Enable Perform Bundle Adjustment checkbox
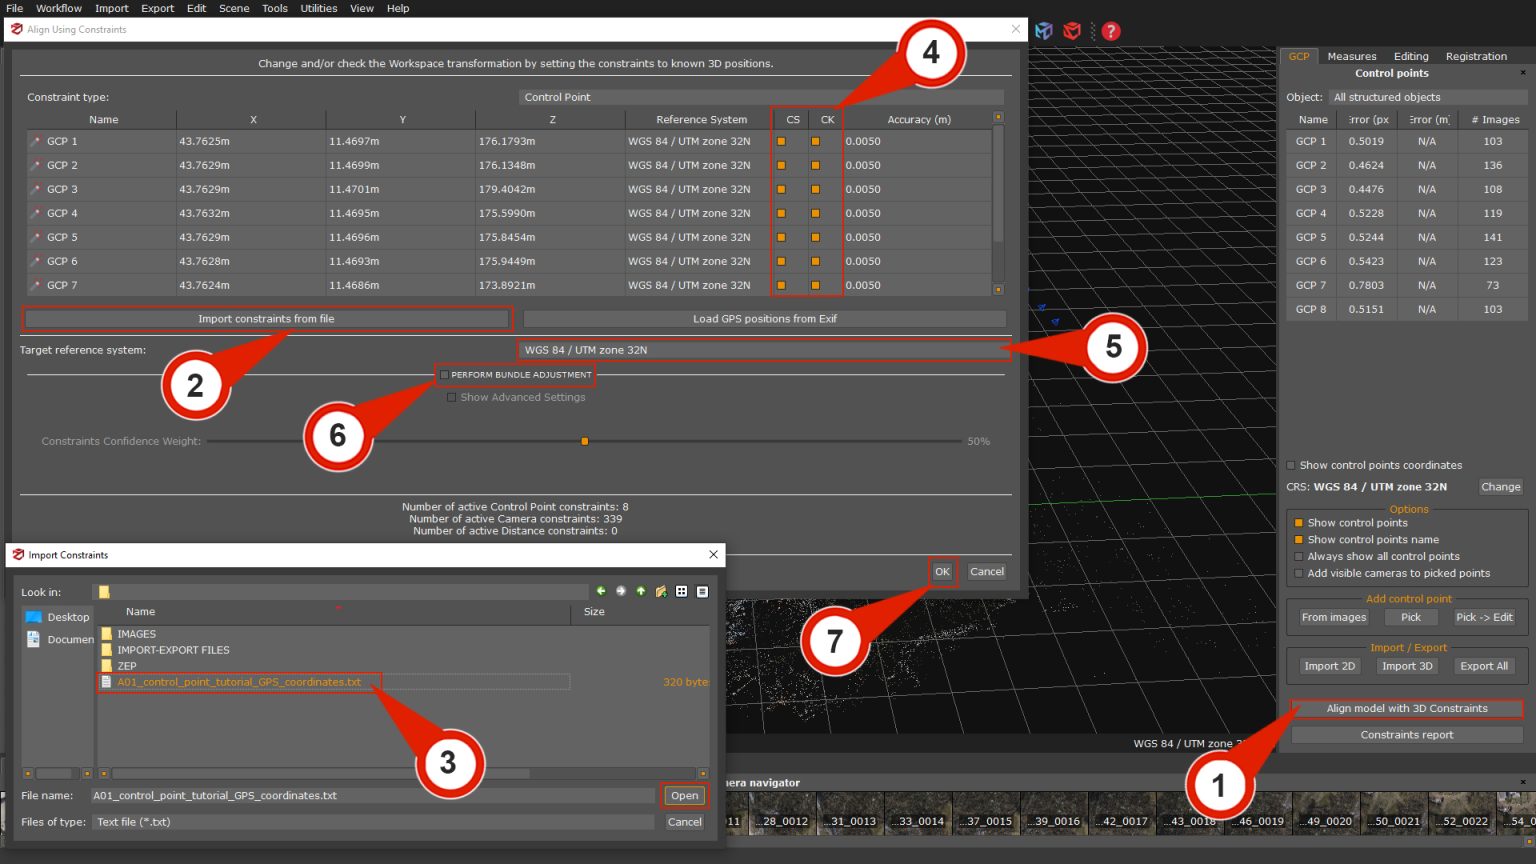Image resolution: width=1536 pixels, height=864 pixels. [445, 375]
